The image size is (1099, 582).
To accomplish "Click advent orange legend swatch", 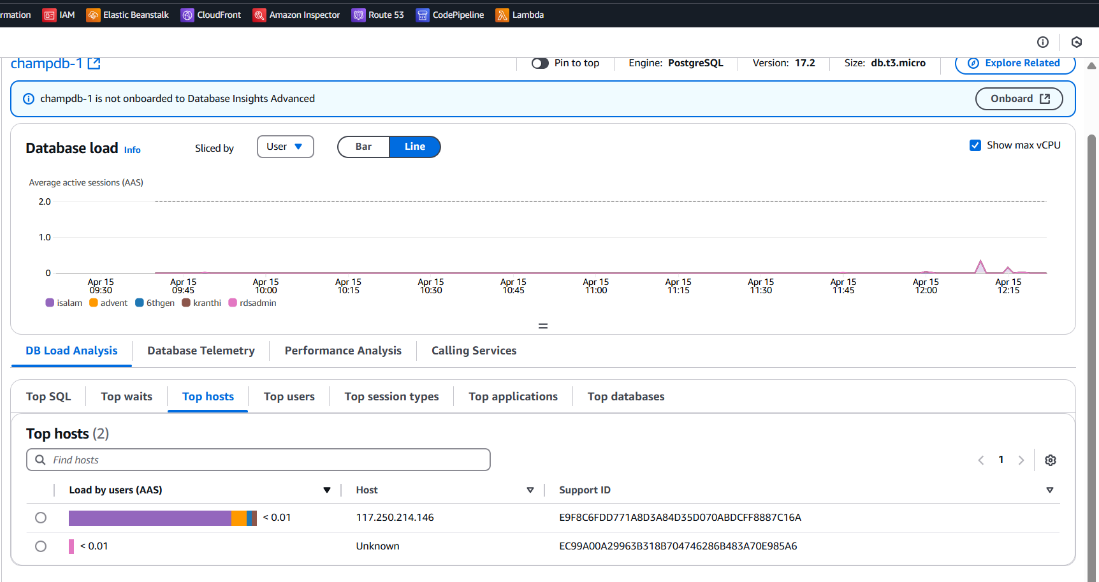I will [x=93, y=303].
